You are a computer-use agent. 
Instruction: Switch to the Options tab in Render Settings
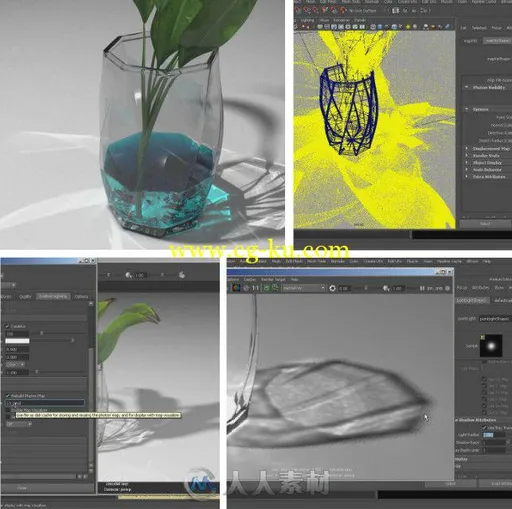pos(81,296)
